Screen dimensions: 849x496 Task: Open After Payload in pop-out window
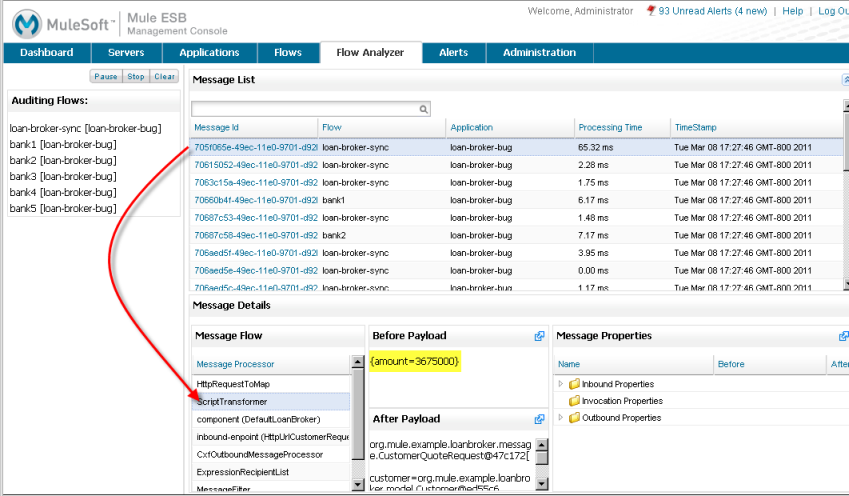pyautogui.click(x=539, y=419)
